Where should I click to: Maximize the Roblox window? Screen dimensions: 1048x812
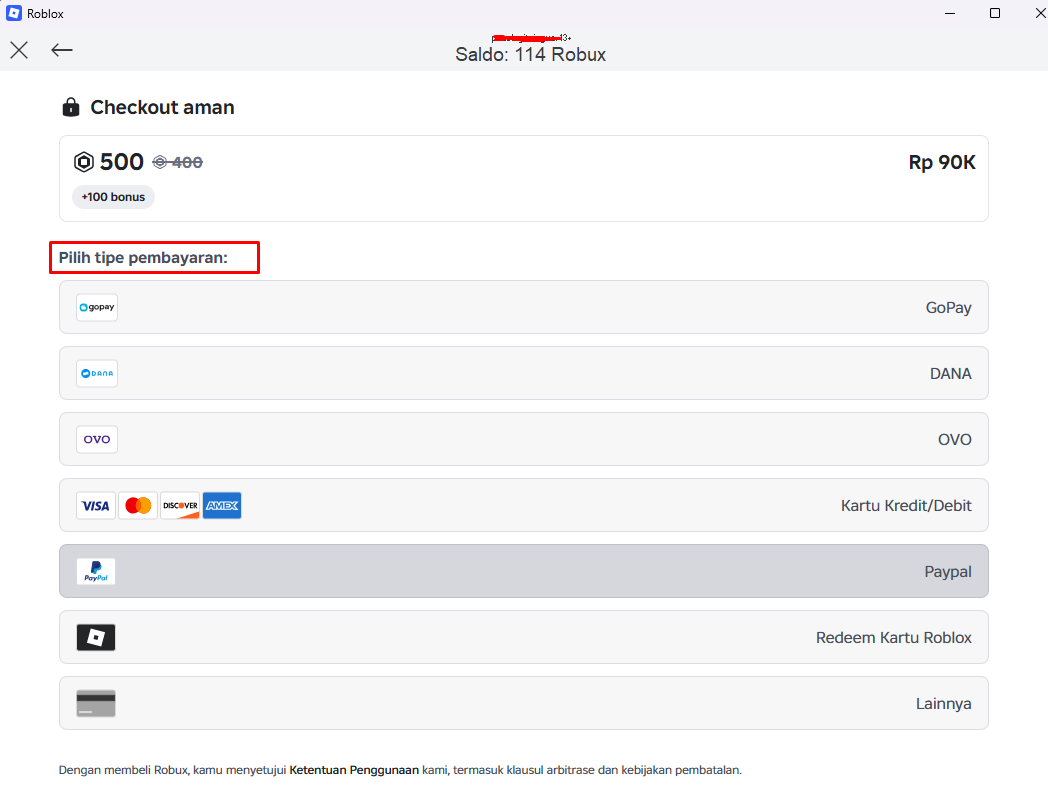pyautogui.click(x=995, y=13)
